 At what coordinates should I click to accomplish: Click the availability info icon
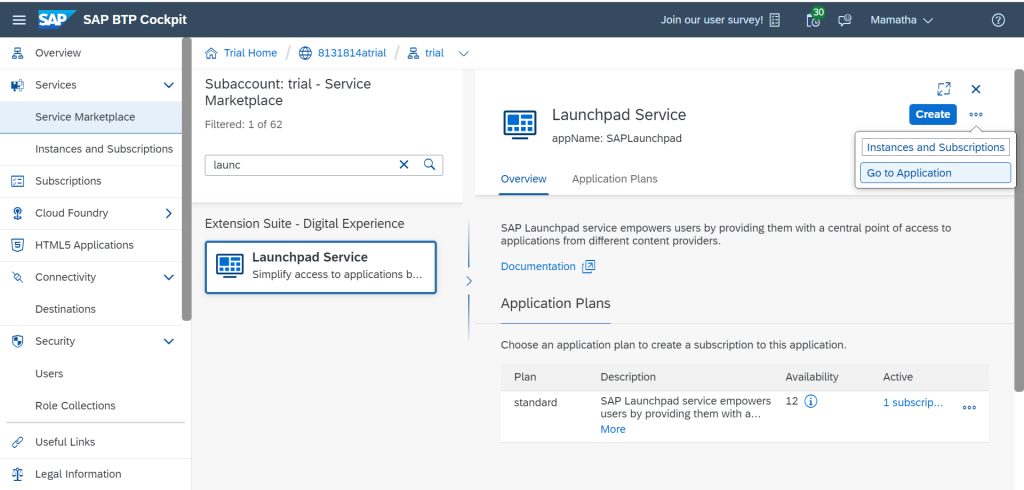point(810,401)
